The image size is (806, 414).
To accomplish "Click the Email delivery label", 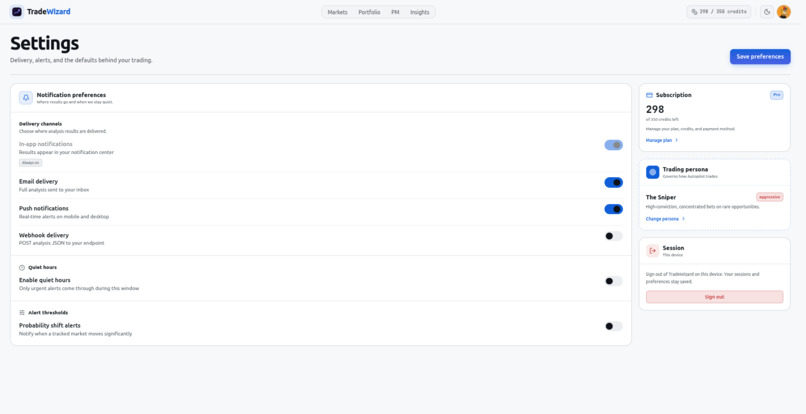I will pyautogui.click(x=39, y=182).
